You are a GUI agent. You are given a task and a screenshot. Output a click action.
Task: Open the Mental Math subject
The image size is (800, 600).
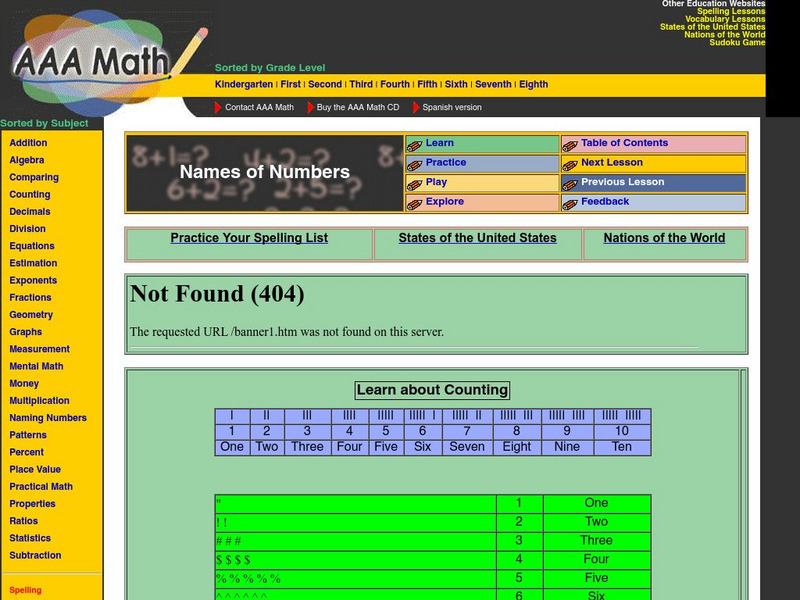[x=36, y=366]
